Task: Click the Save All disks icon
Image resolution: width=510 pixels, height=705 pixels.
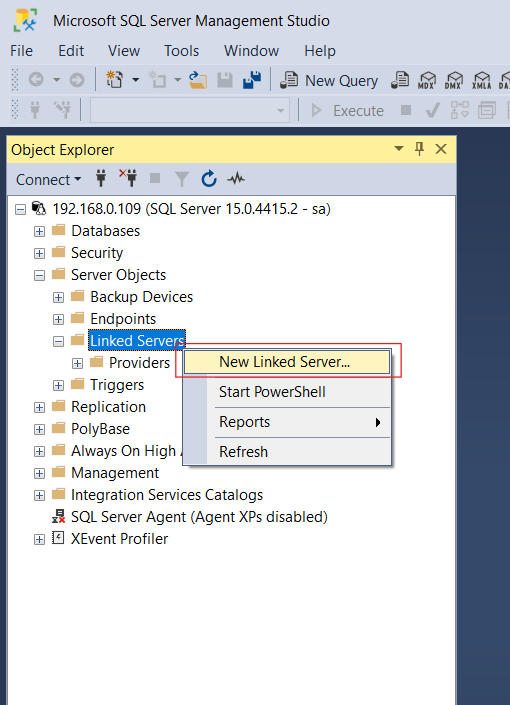Action: tap(251, 80)
